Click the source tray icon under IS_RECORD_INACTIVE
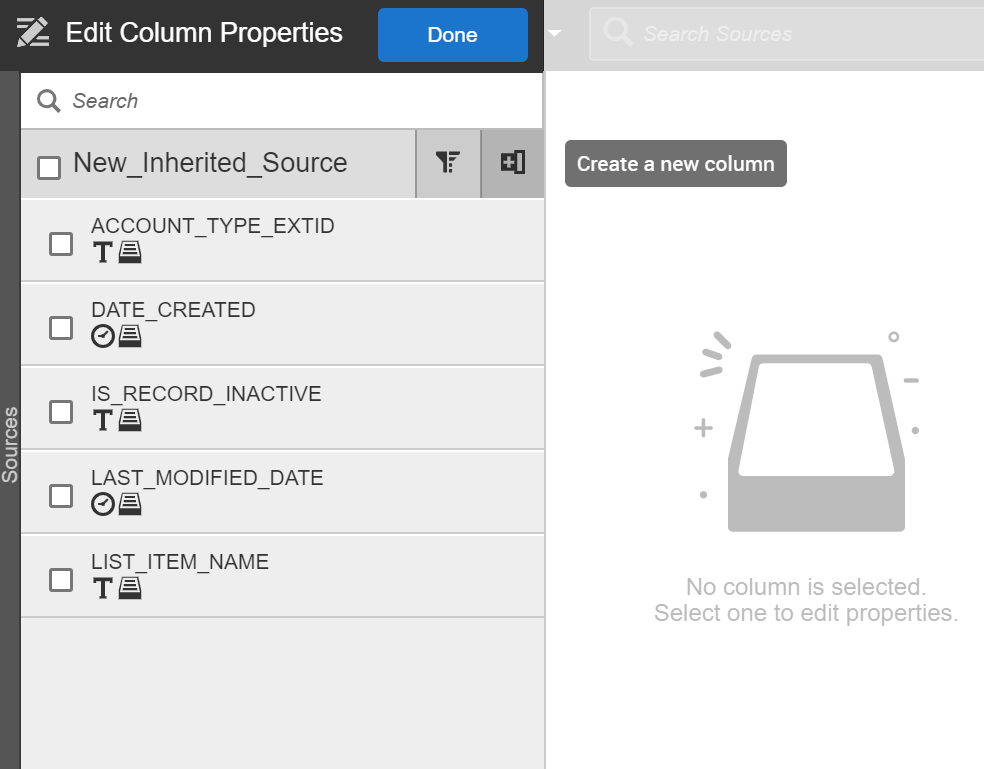984x769 pixels. coord(130,420)
